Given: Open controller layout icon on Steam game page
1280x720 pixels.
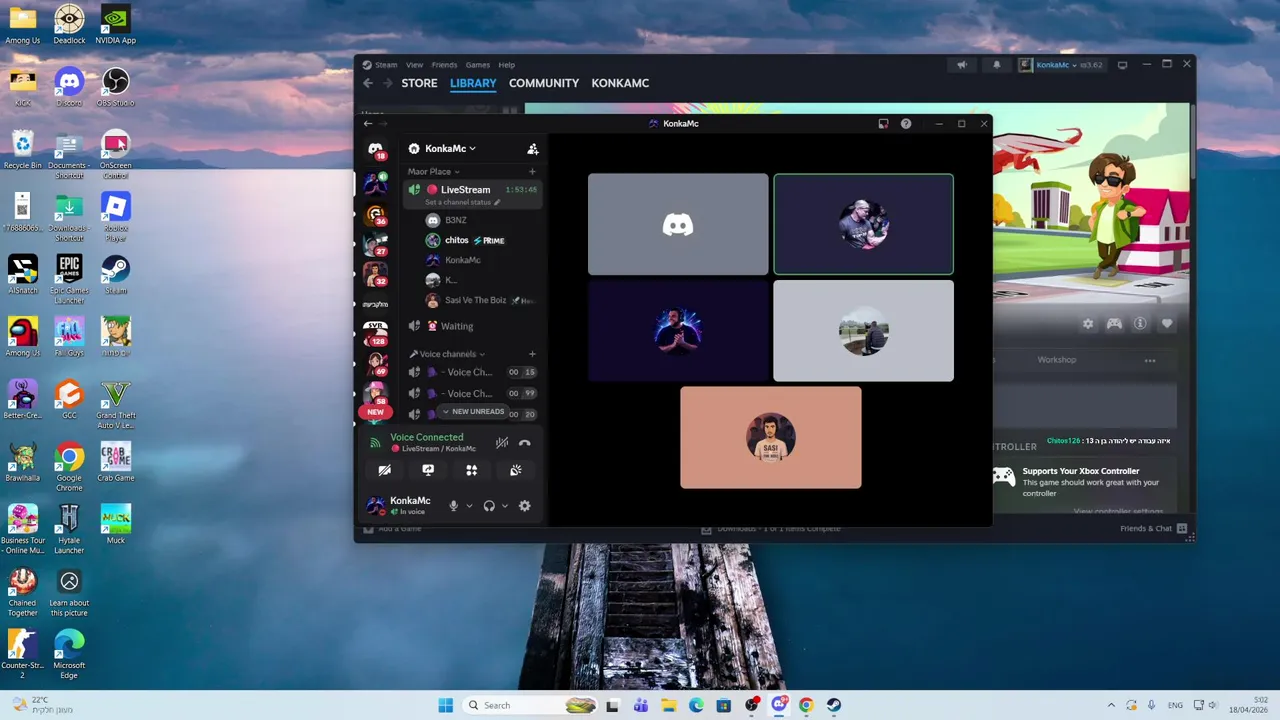Looking at the screenshot, I should 1114,324.
